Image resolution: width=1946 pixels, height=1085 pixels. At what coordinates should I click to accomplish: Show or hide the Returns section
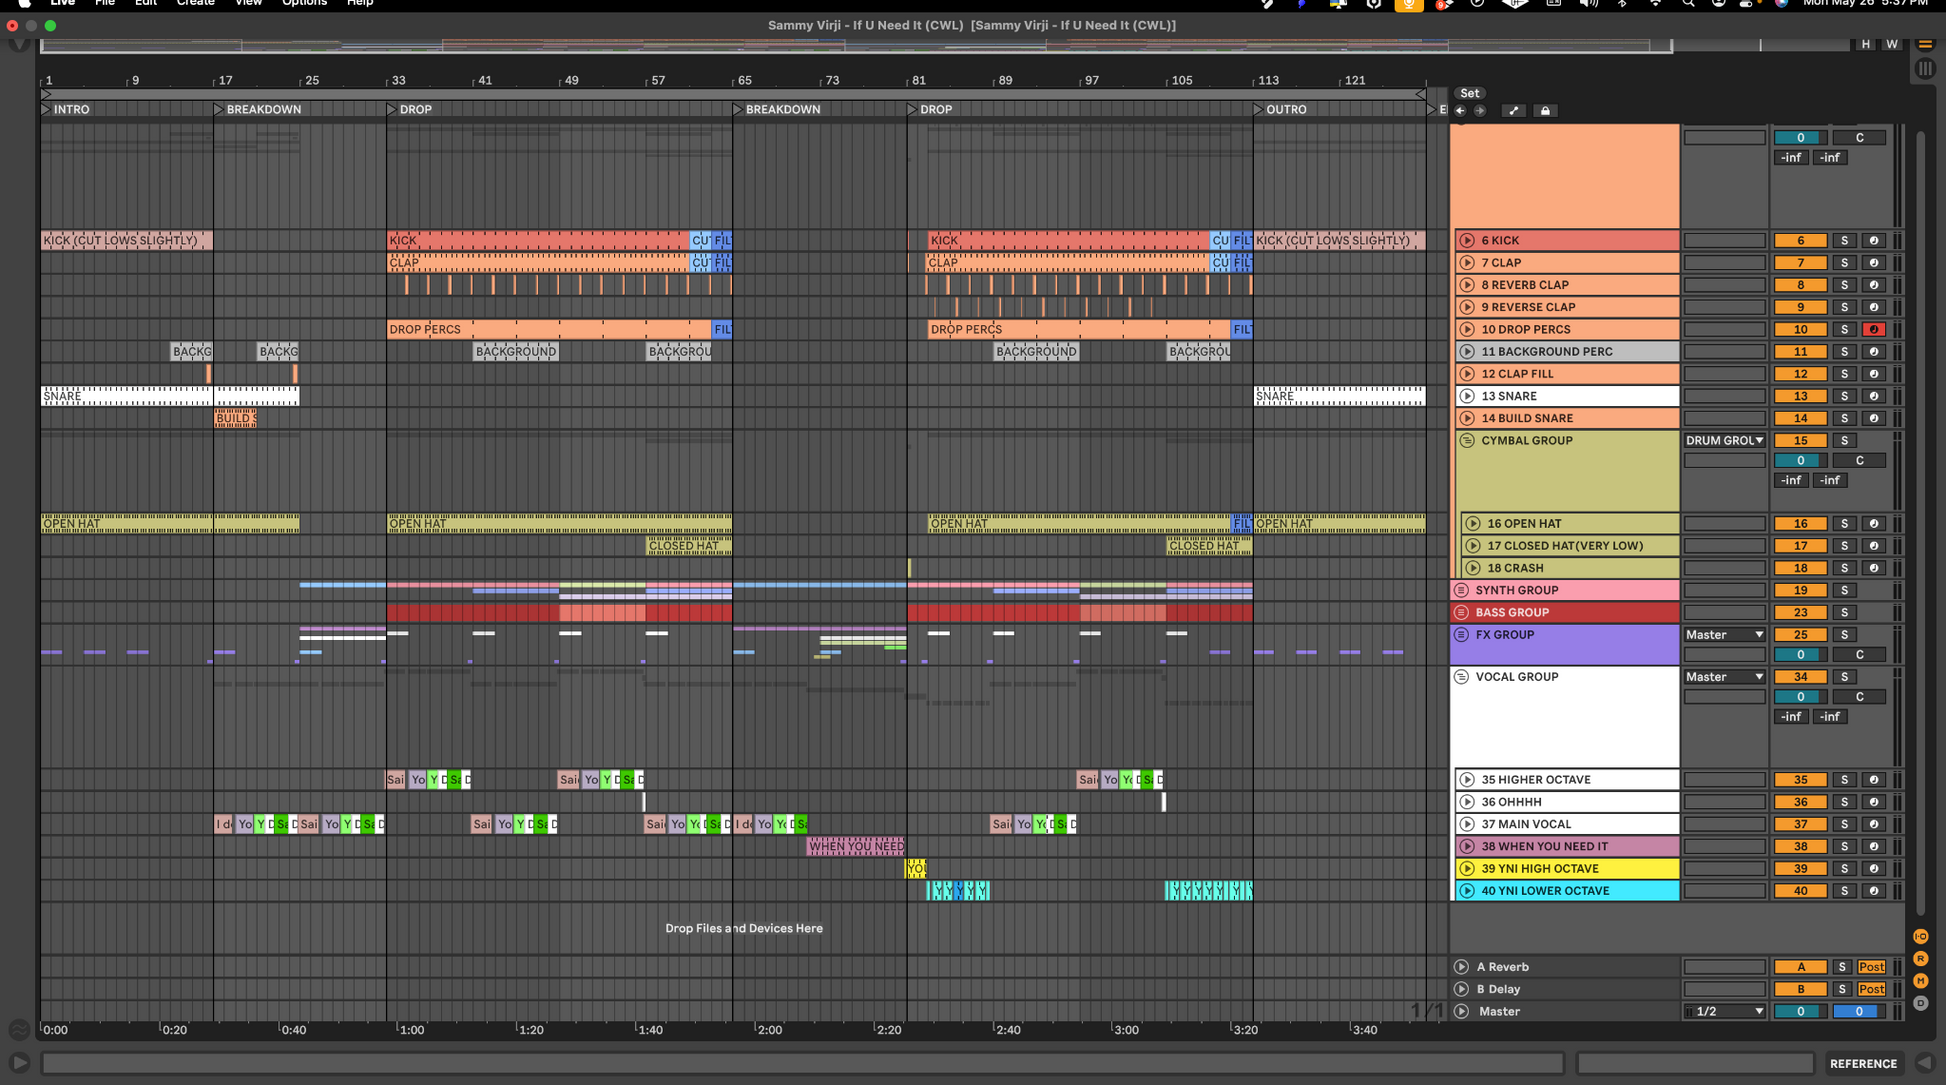point(1921,959)
